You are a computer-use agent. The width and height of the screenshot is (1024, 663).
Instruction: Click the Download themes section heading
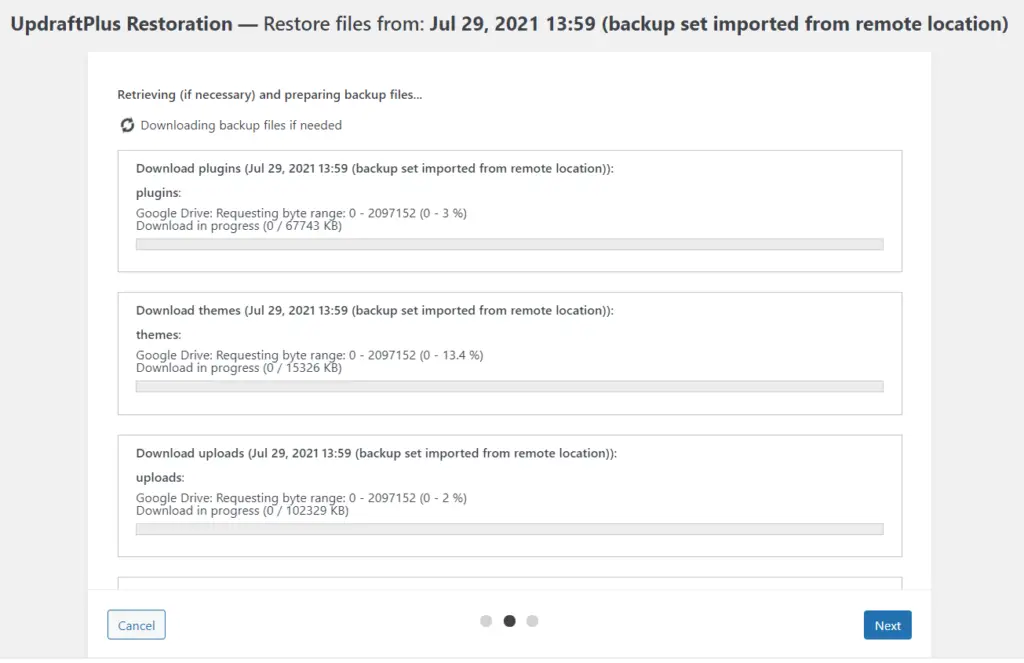point(375,310)
